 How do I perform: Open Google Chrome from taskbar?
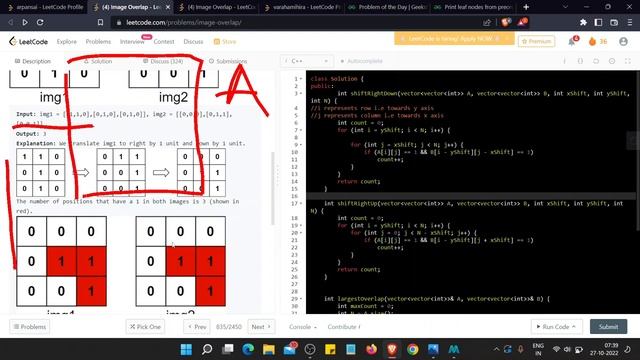[x=413, y=349]
